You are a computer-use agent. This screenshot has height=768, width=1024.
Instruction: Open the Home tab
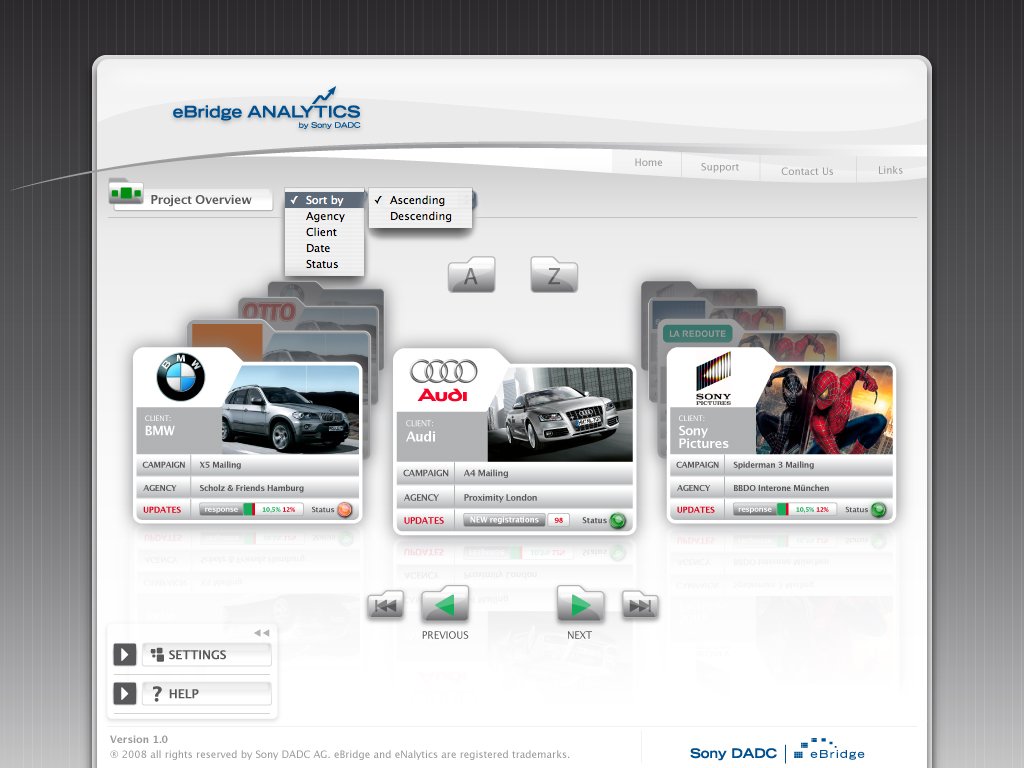648,163
